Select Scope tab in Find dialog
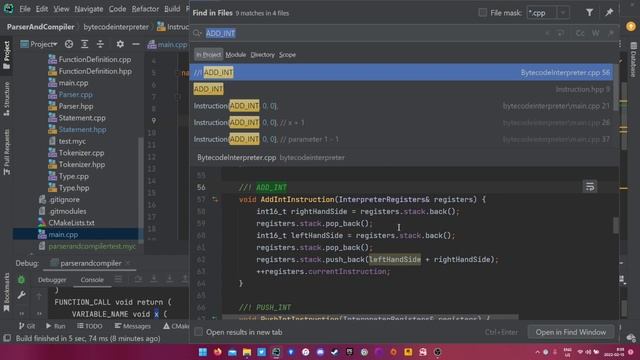Viewport: 640px width, 360px height. pyautogui.click(x=287, y=55)
